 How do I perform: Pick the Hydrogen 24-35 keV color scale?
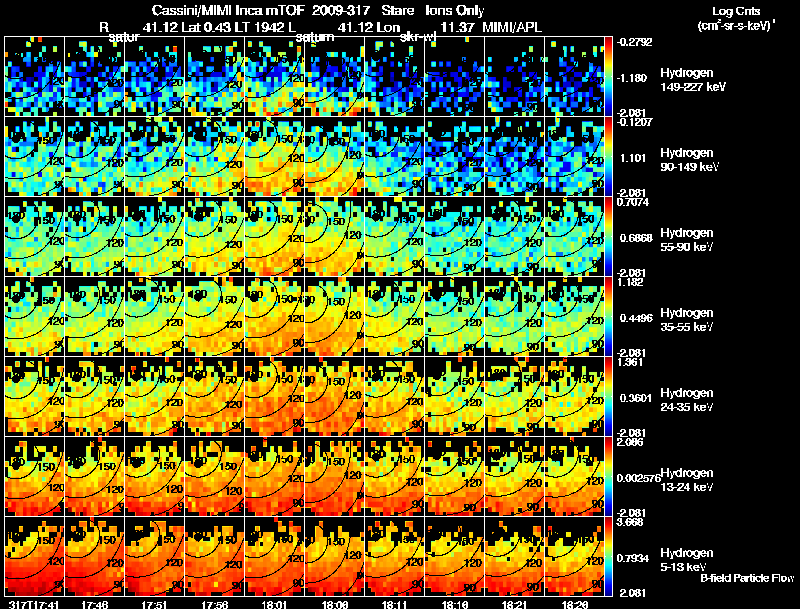(608, 397)
